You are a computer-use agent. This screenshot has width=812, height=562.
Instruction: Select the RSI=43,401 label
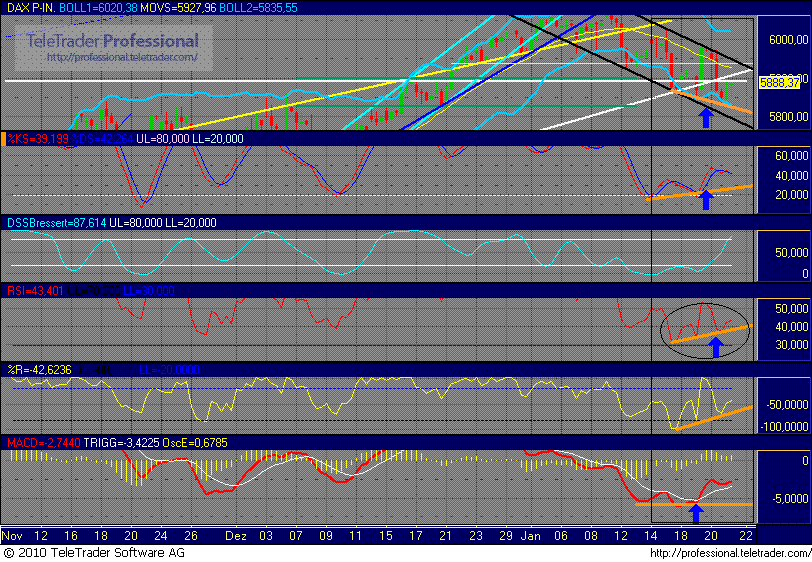(x=35, y=291)
